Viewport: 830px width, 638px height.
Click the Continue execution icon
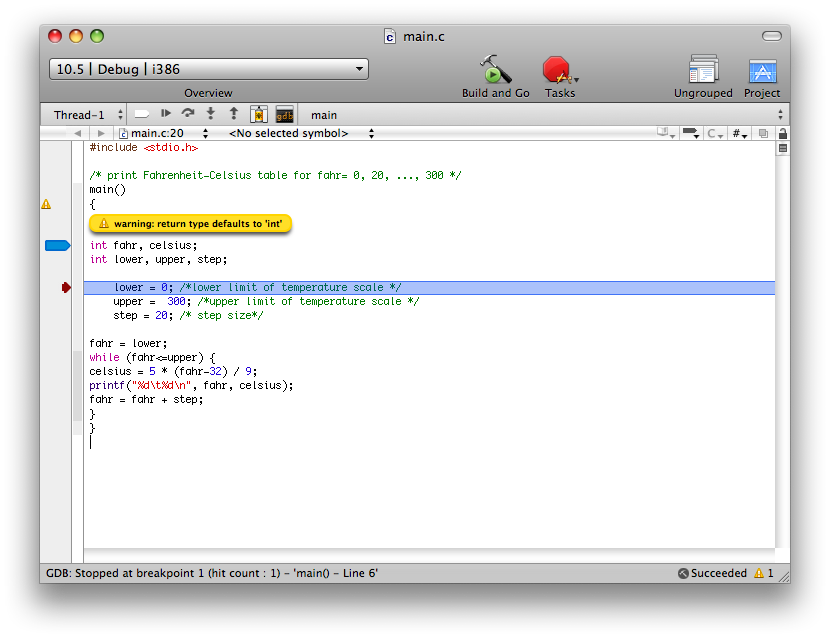click(x=166, y=113)
